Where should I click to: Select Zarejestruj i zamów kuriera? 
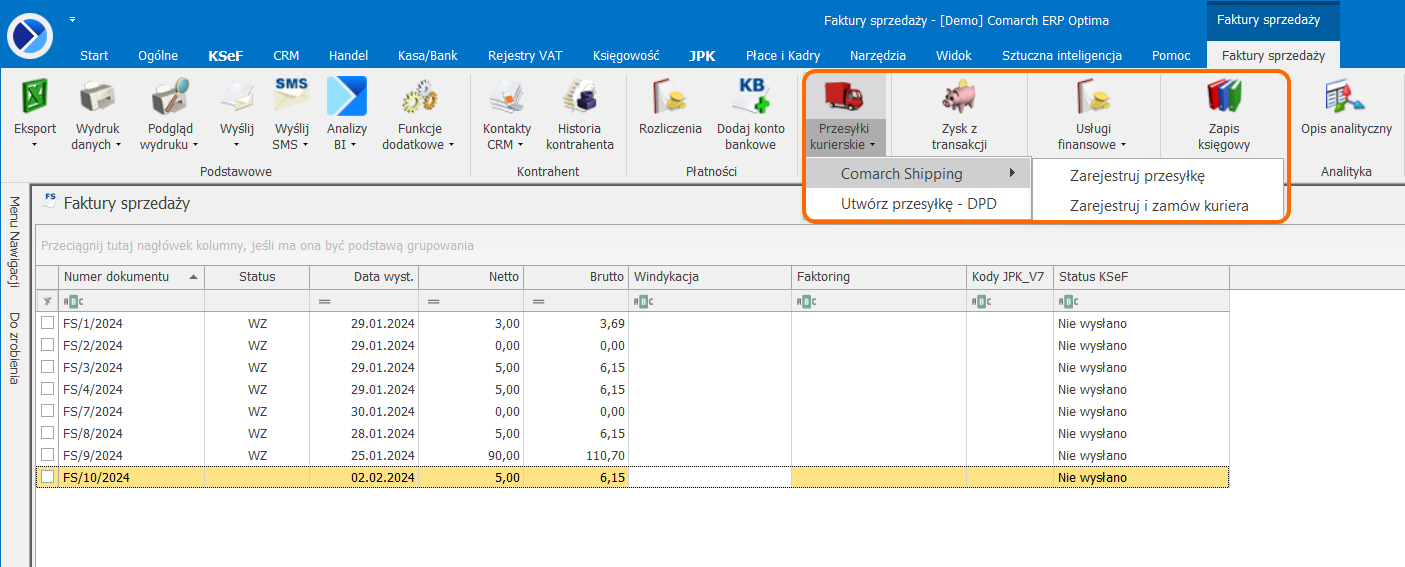click(x=1157, y=207)
